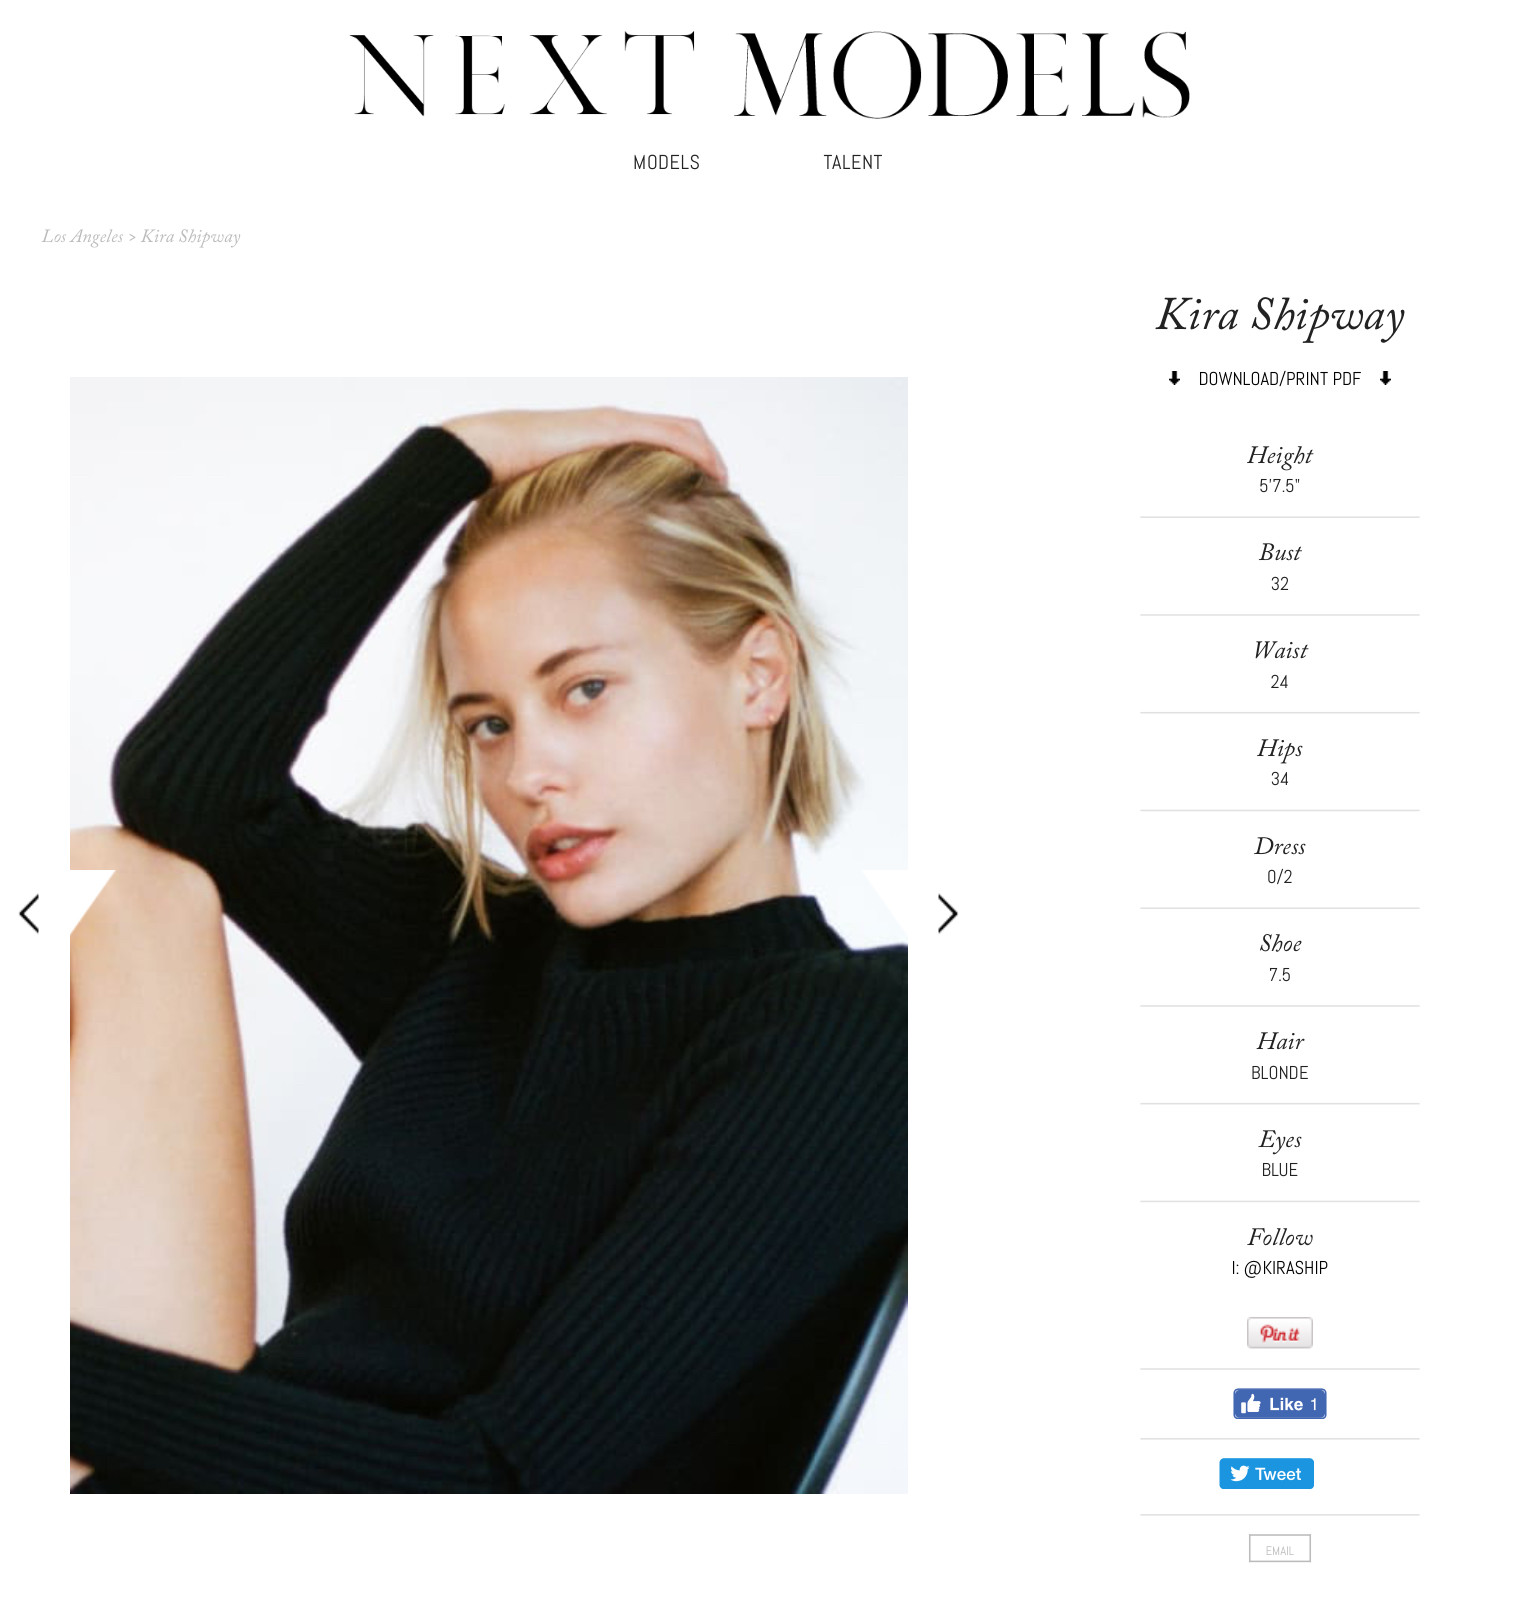This screenshot has height=1615, width=1536.
Task: Click Download/Print PDF link
Action: point(1279,379)
